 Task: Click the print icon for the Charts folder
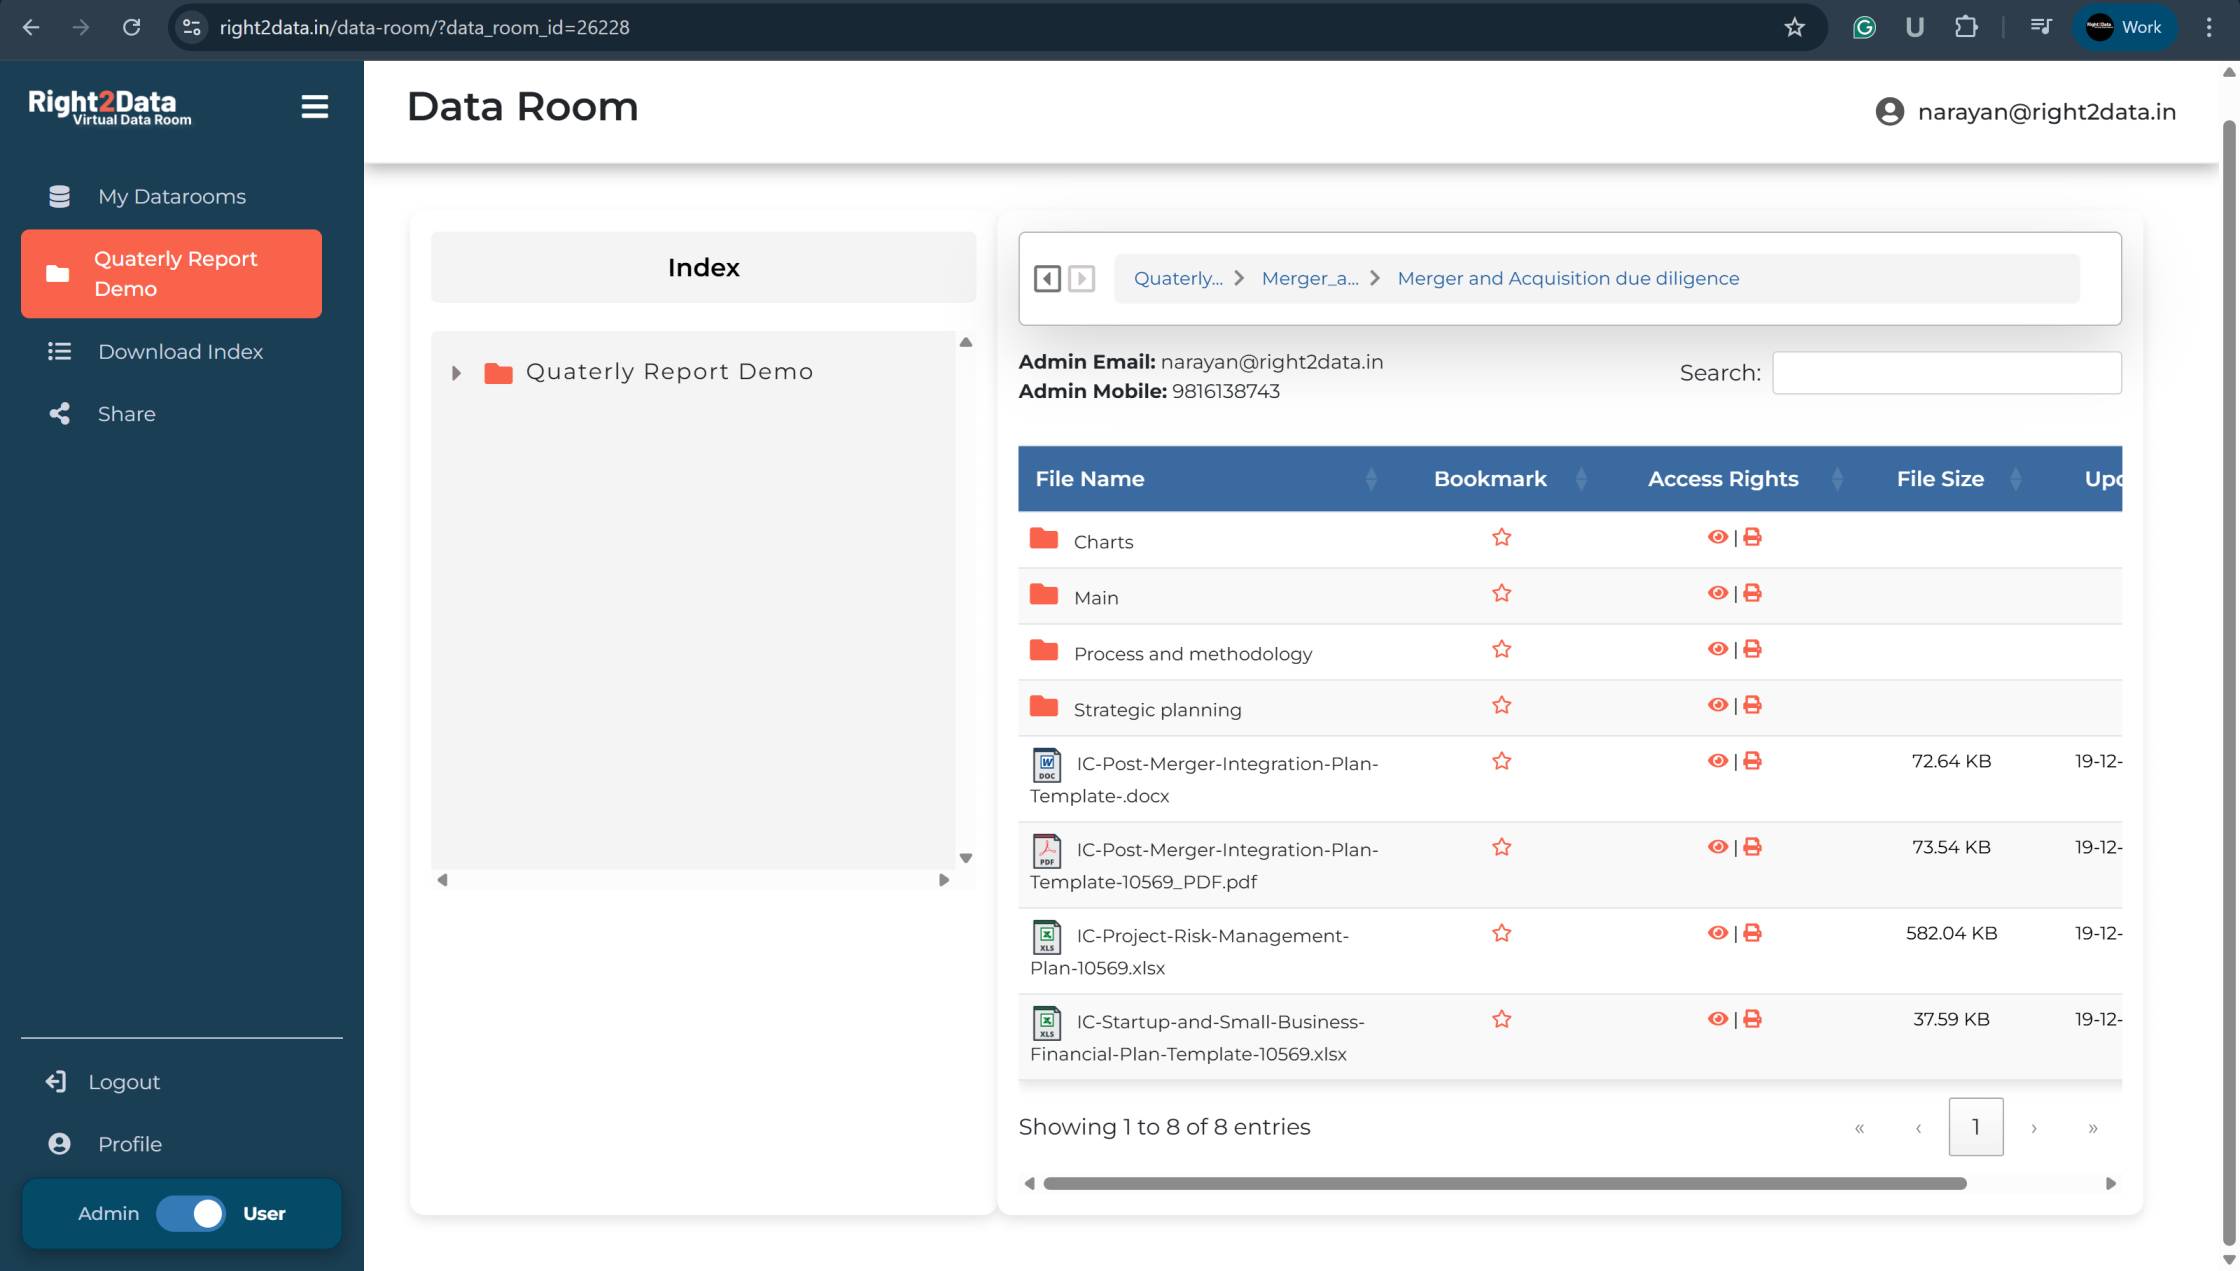pos(1752,537)
